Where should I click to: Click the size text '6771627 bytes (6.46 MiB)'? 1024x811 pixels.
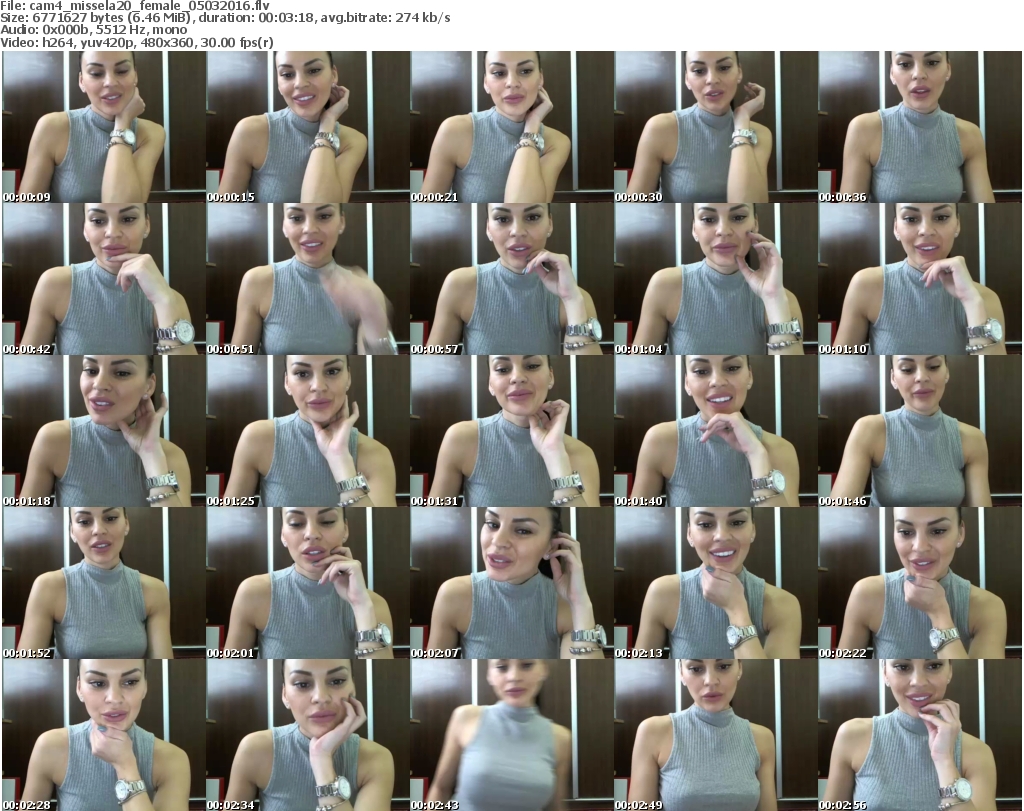pyautogui.click(x=113, y=18)
